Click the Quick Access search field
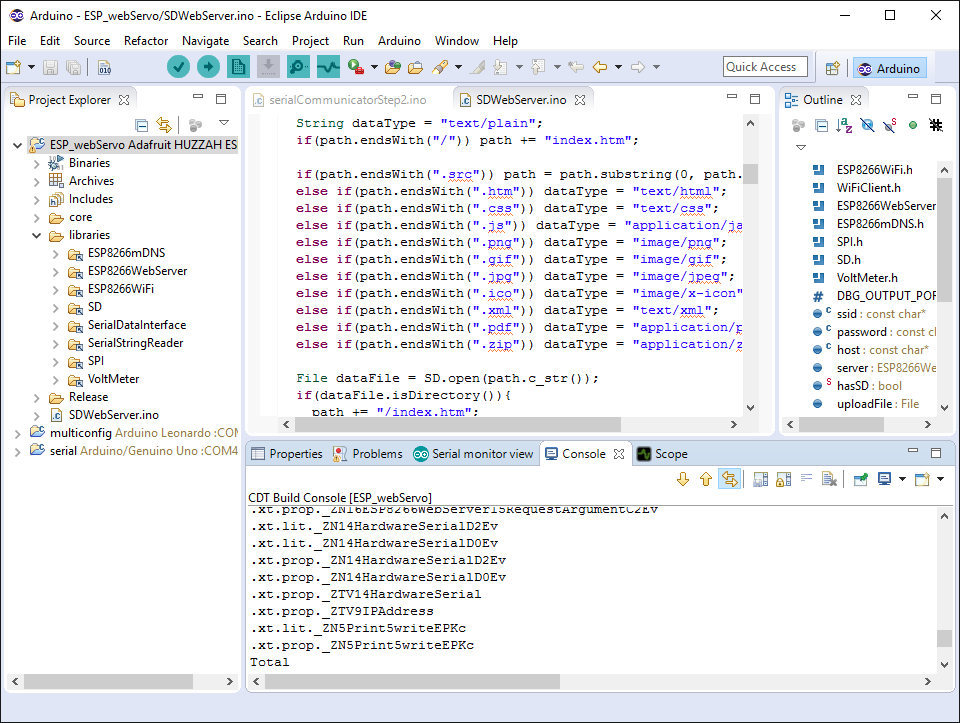 (x=765, y=67)
